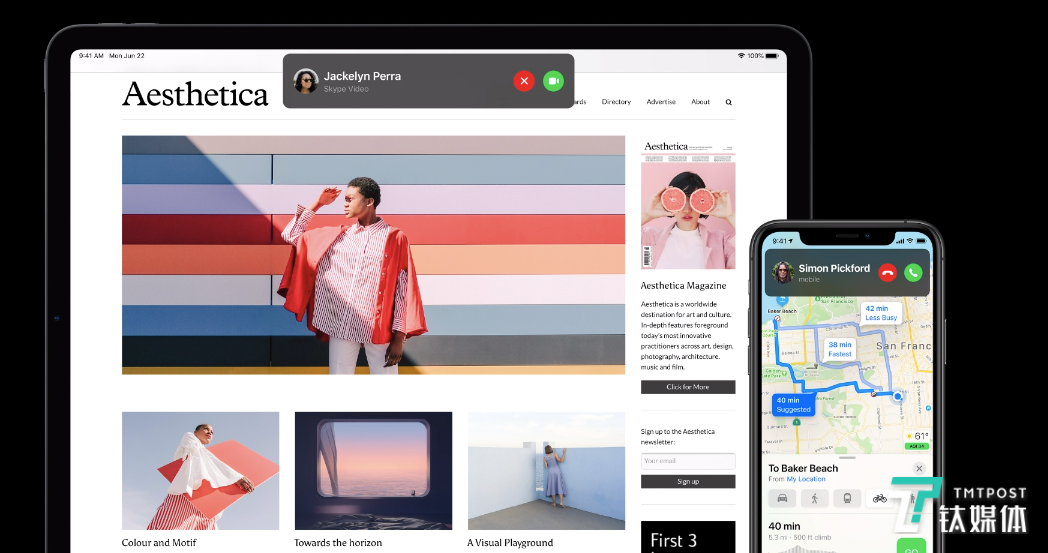Select the walking transport mode icon
Screen dimensions: 1048x553
point(815,498)
